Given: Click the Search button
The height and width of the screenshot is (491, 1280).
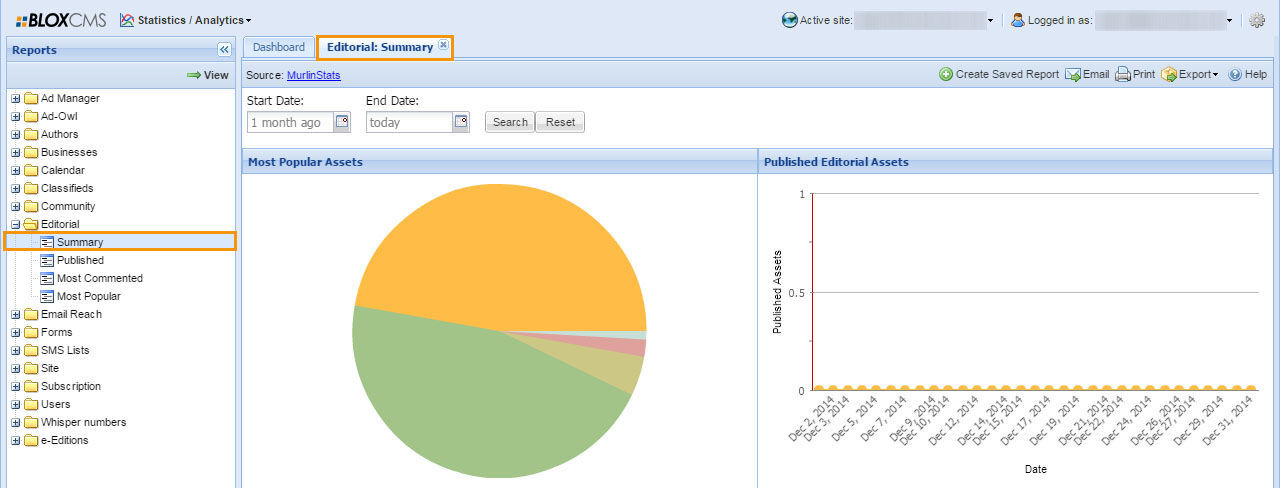Looking at the screenshot, I should click(510, 122).
